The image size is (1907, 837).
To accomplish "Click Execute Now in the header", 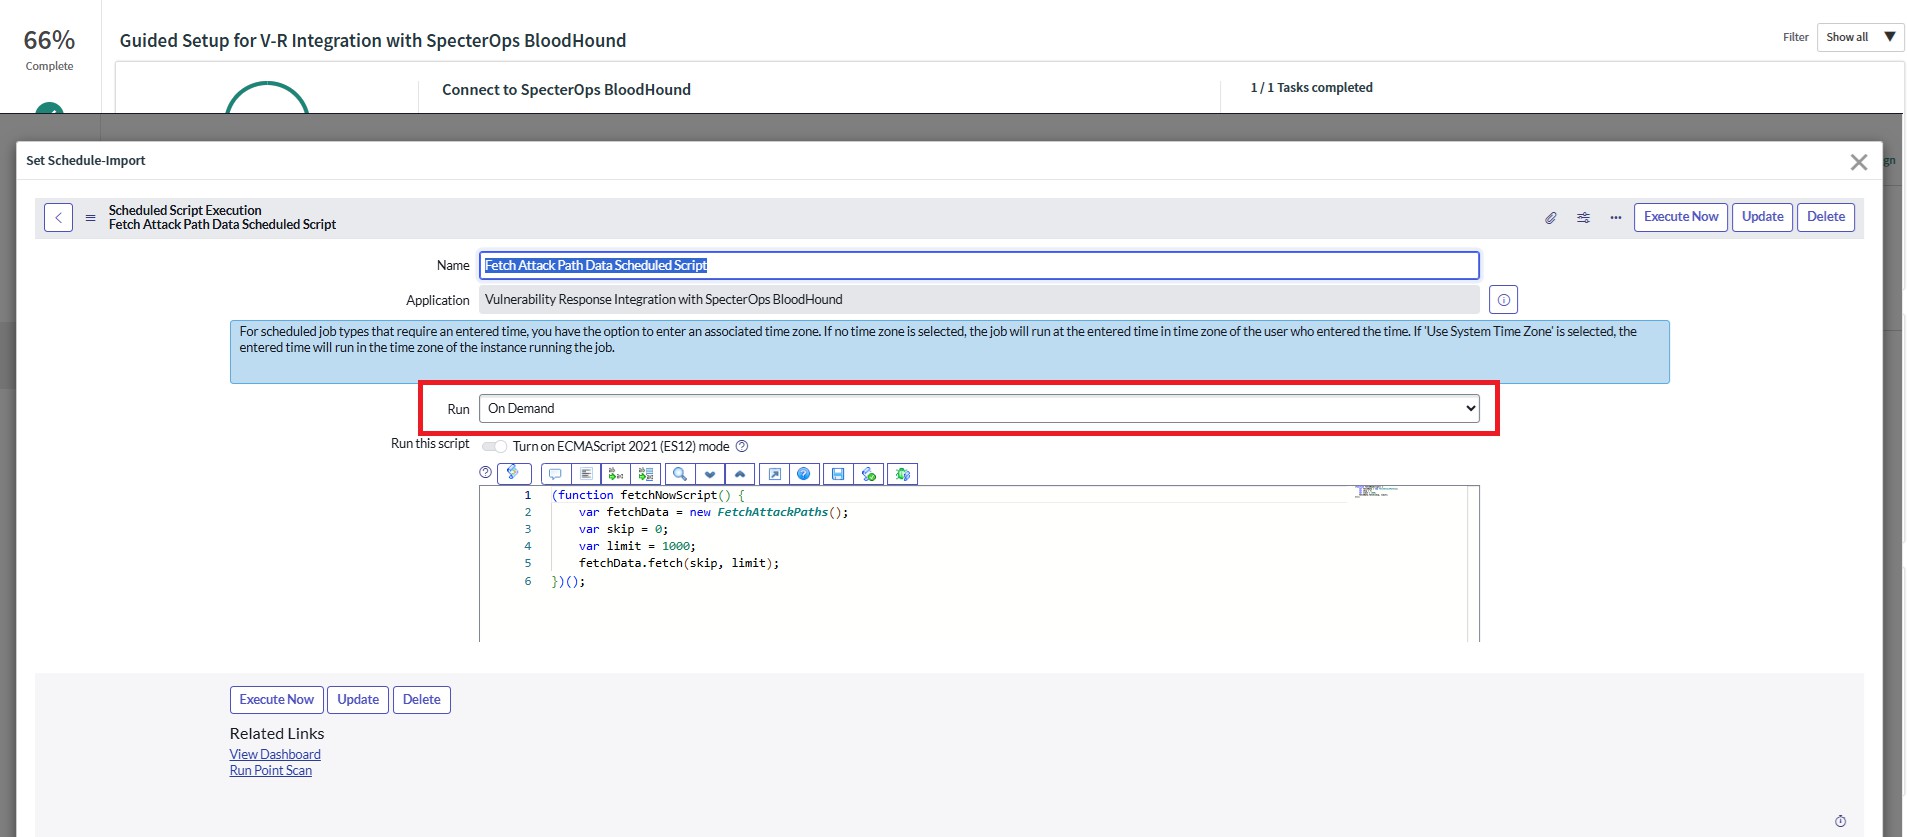I will [x=1680, y=217].
